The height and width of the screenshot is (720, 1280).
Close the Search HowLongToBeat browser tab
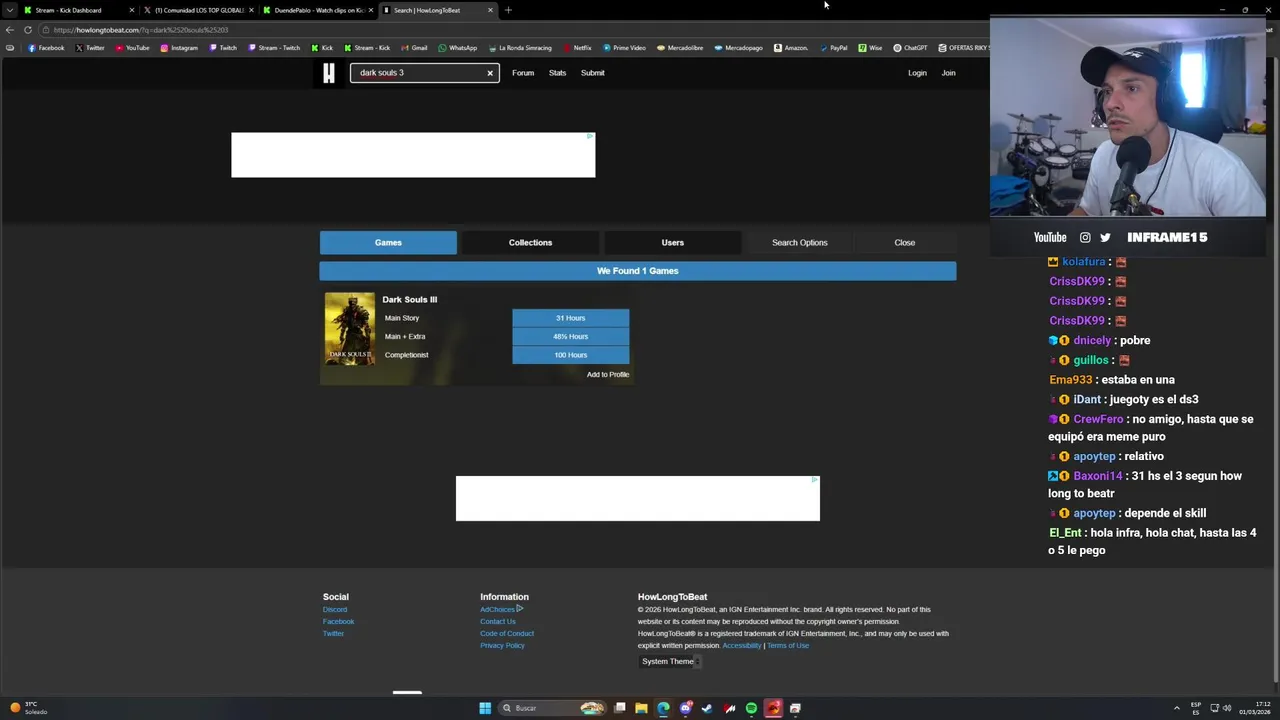(490, 10)
